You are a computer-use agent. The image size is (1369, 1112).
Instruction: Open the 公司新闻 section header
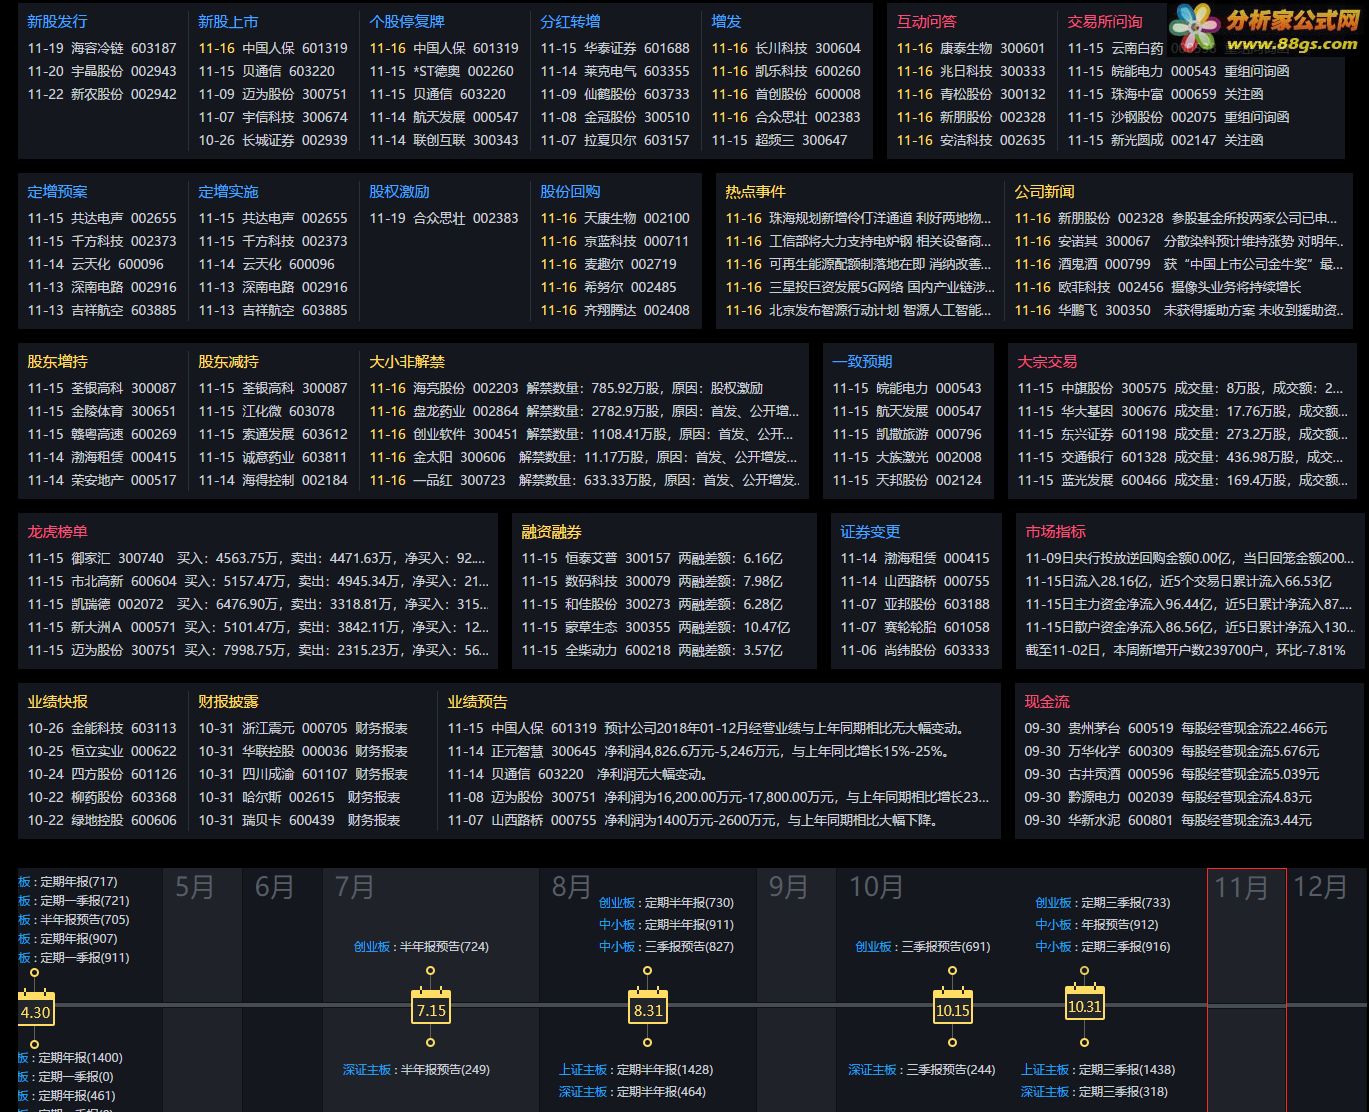(x=1044, y=191)
